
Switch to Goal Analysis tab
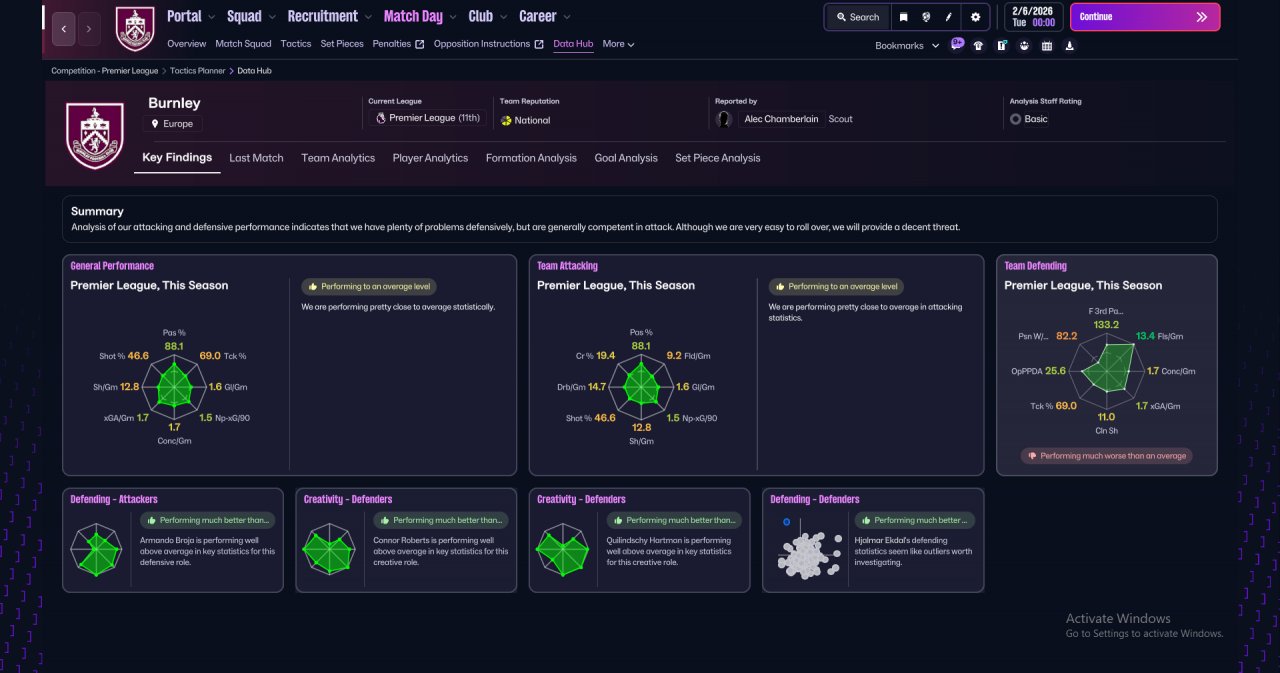tap(626, 158)
